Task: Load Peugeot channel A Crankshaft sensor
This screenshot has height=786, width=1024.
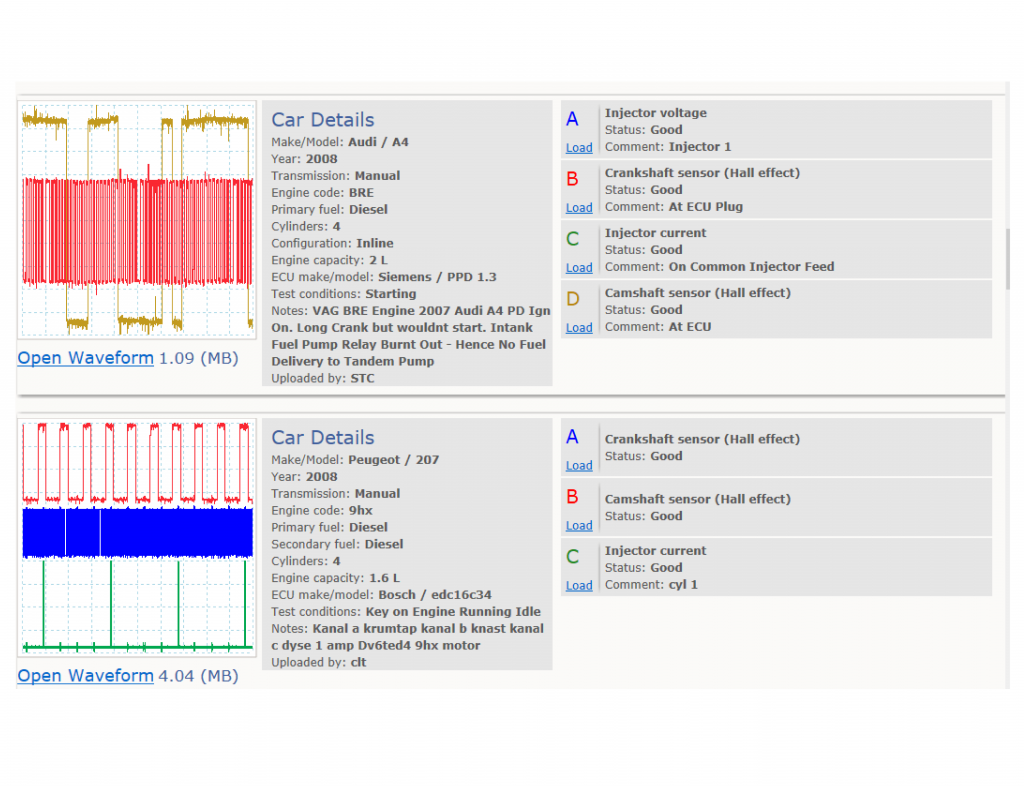Action: (x=579, y=465)
